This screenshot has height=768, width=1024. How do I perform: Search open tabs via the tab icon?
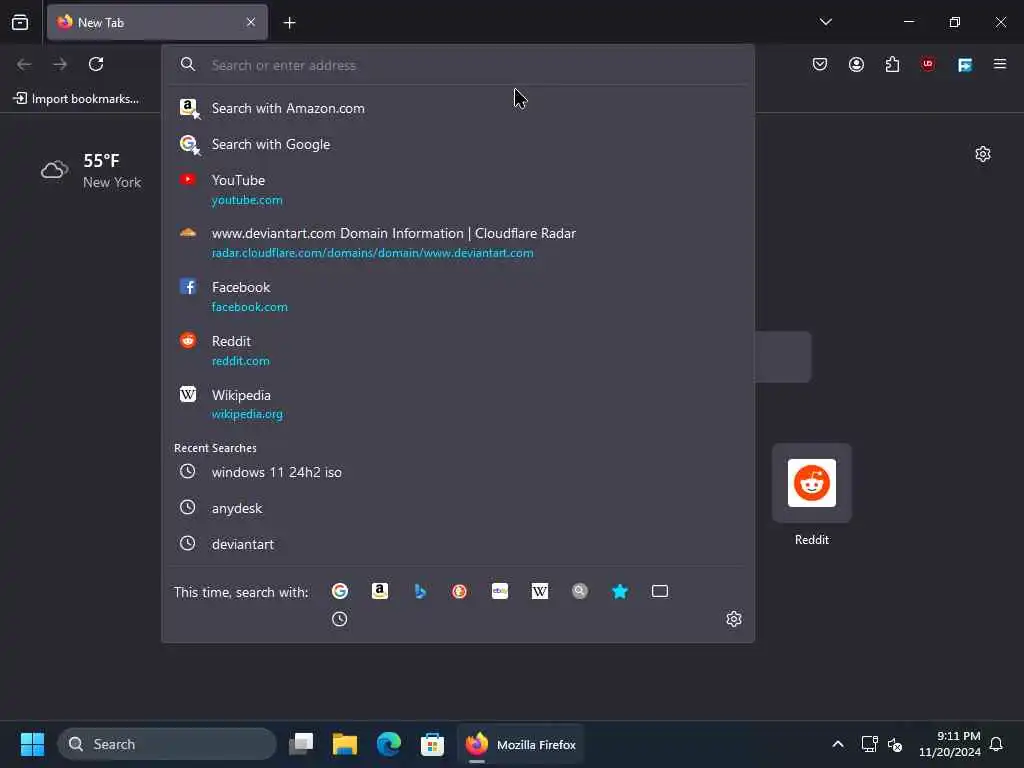660,591
